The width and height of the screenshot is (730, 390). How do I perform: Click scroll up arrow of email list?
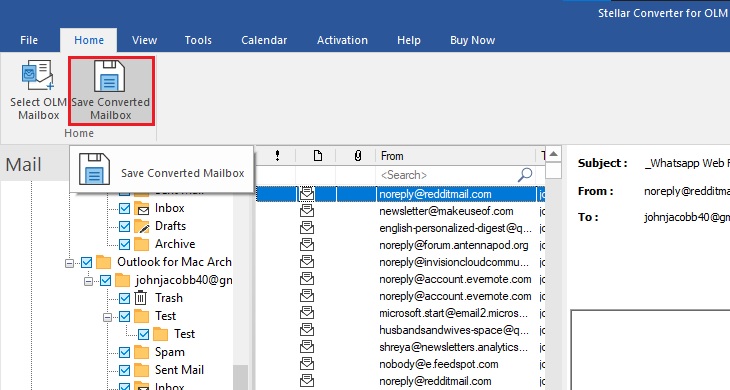[x=553, y=154]
